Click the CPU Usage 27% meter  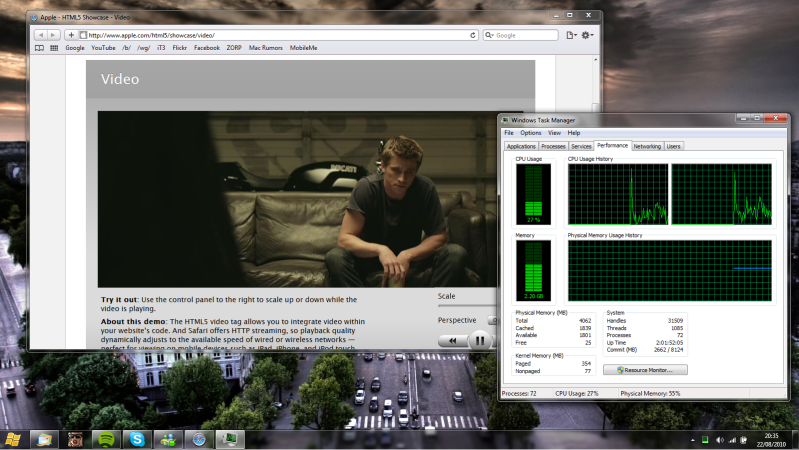[x=533, y=194]
